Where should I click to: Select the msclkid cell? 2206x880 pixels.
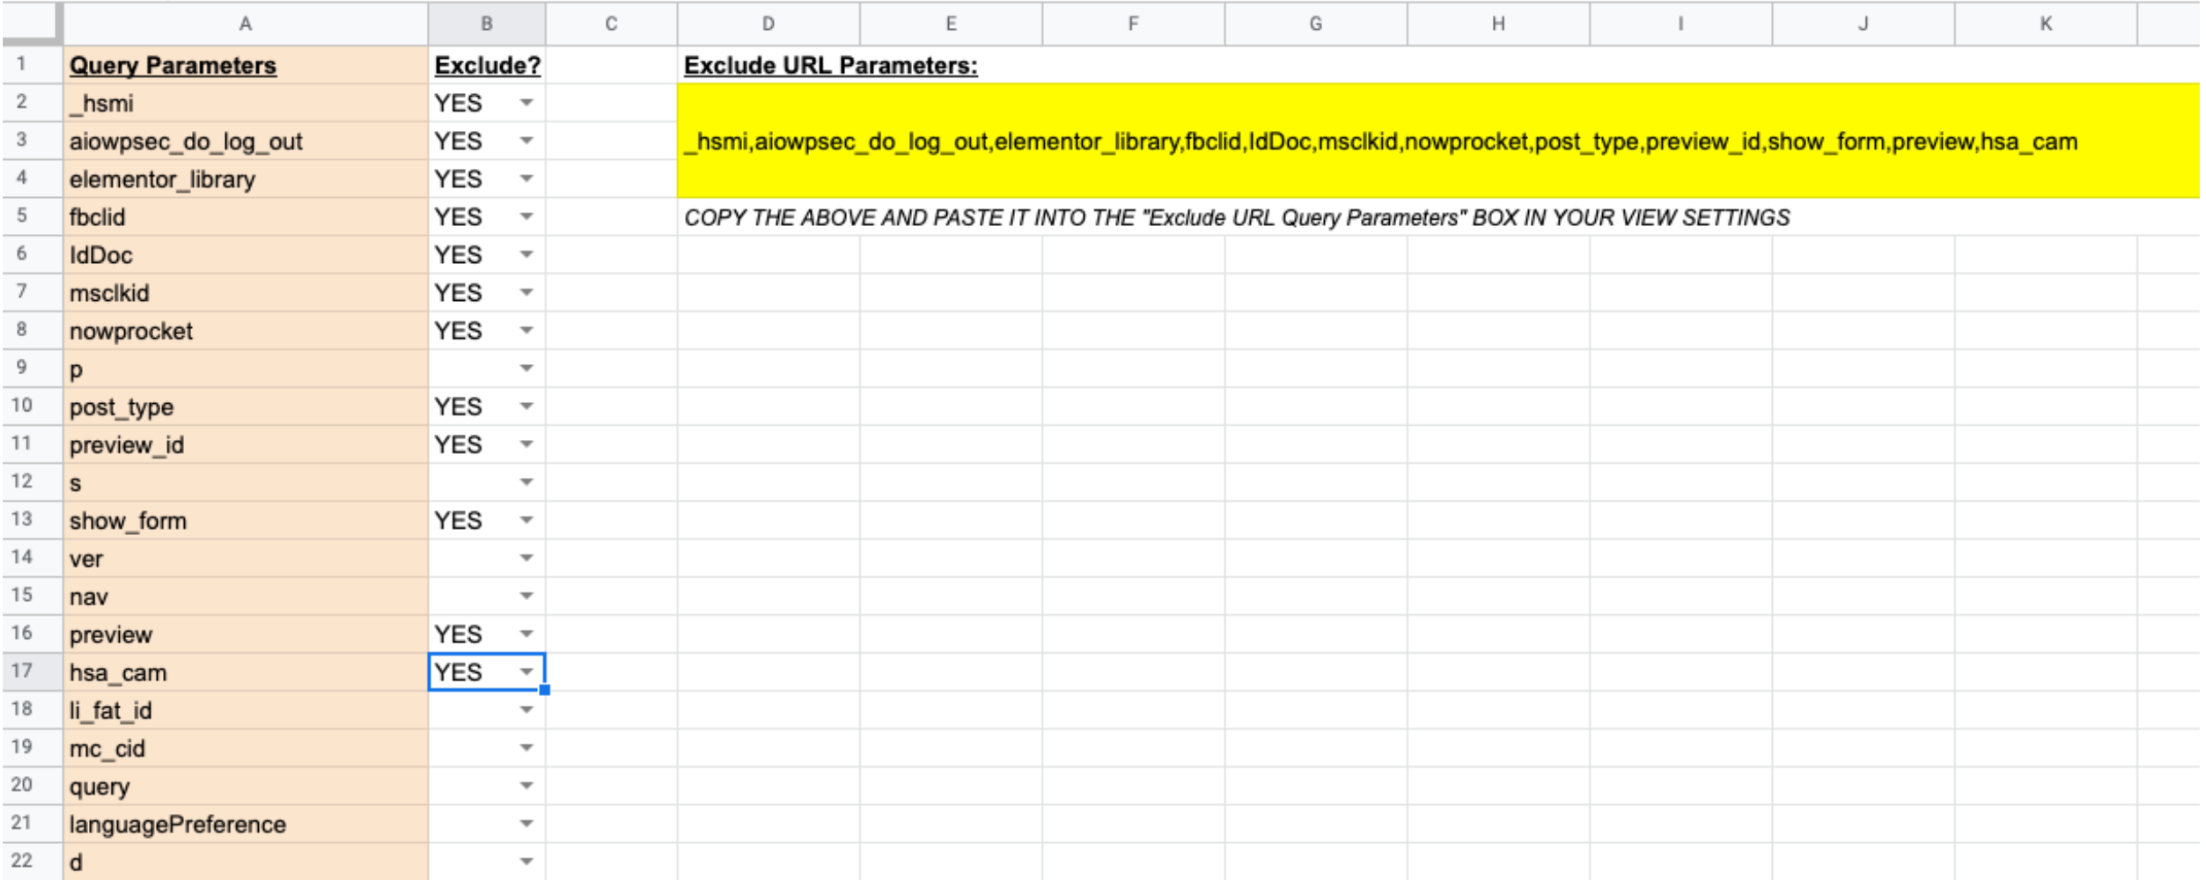coord(246,293)
